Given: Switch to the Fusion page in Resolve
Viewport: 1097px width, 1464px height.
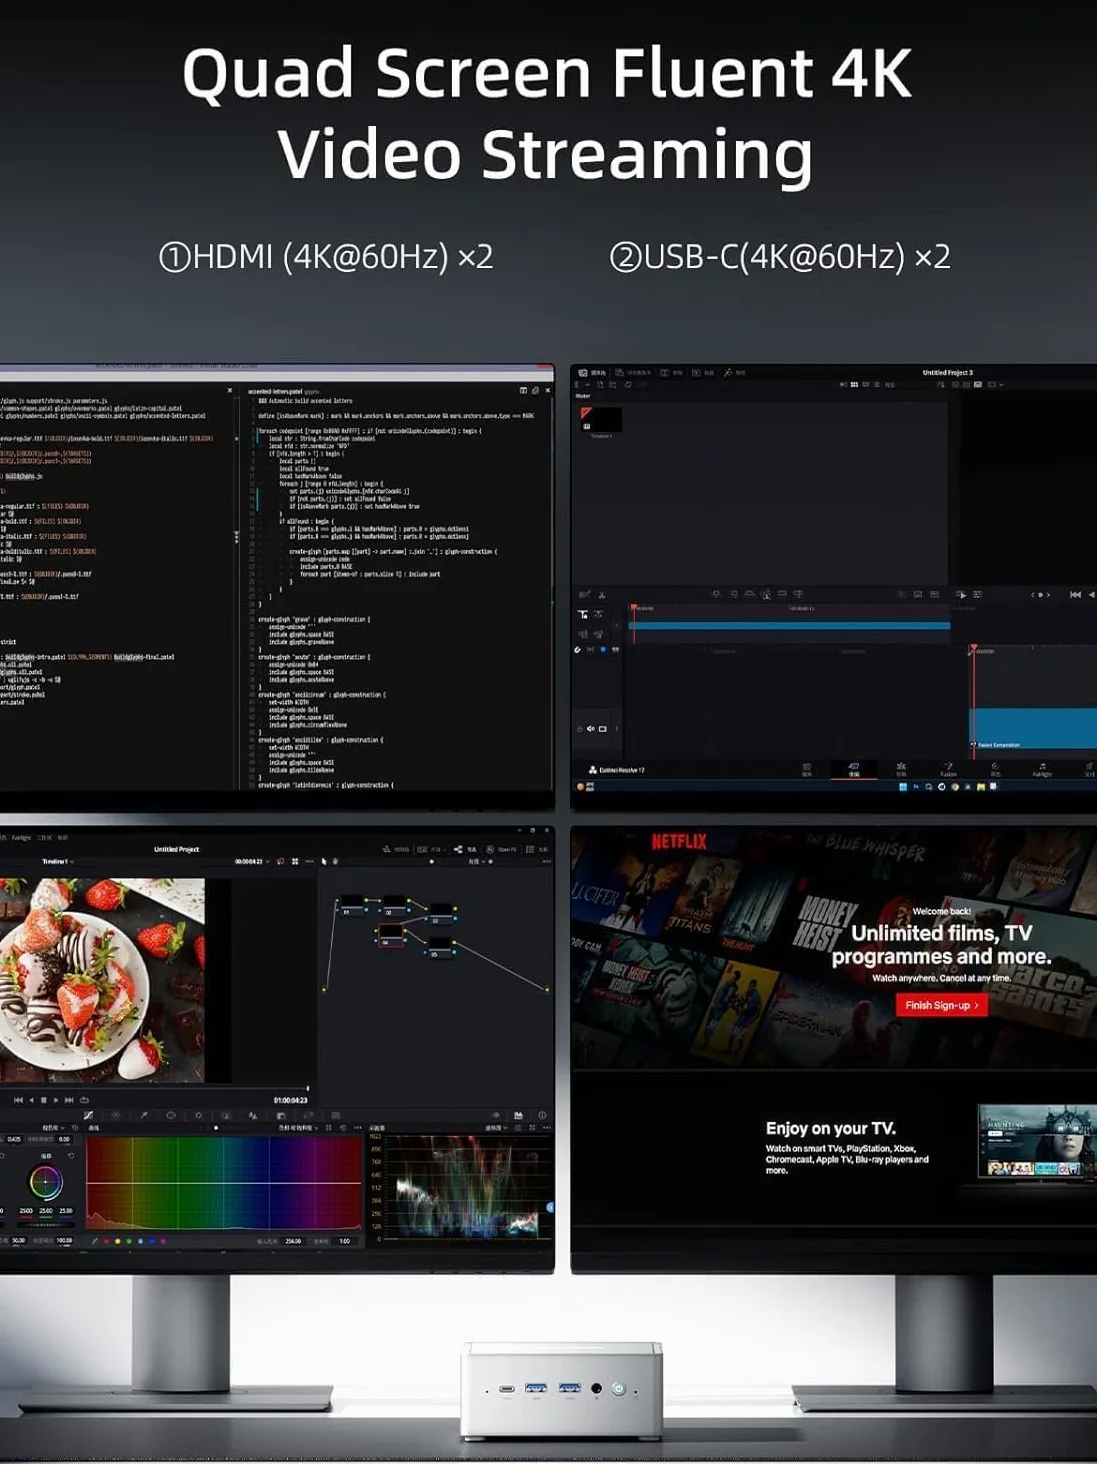Looking at the screenshot, I should point(947,769).
